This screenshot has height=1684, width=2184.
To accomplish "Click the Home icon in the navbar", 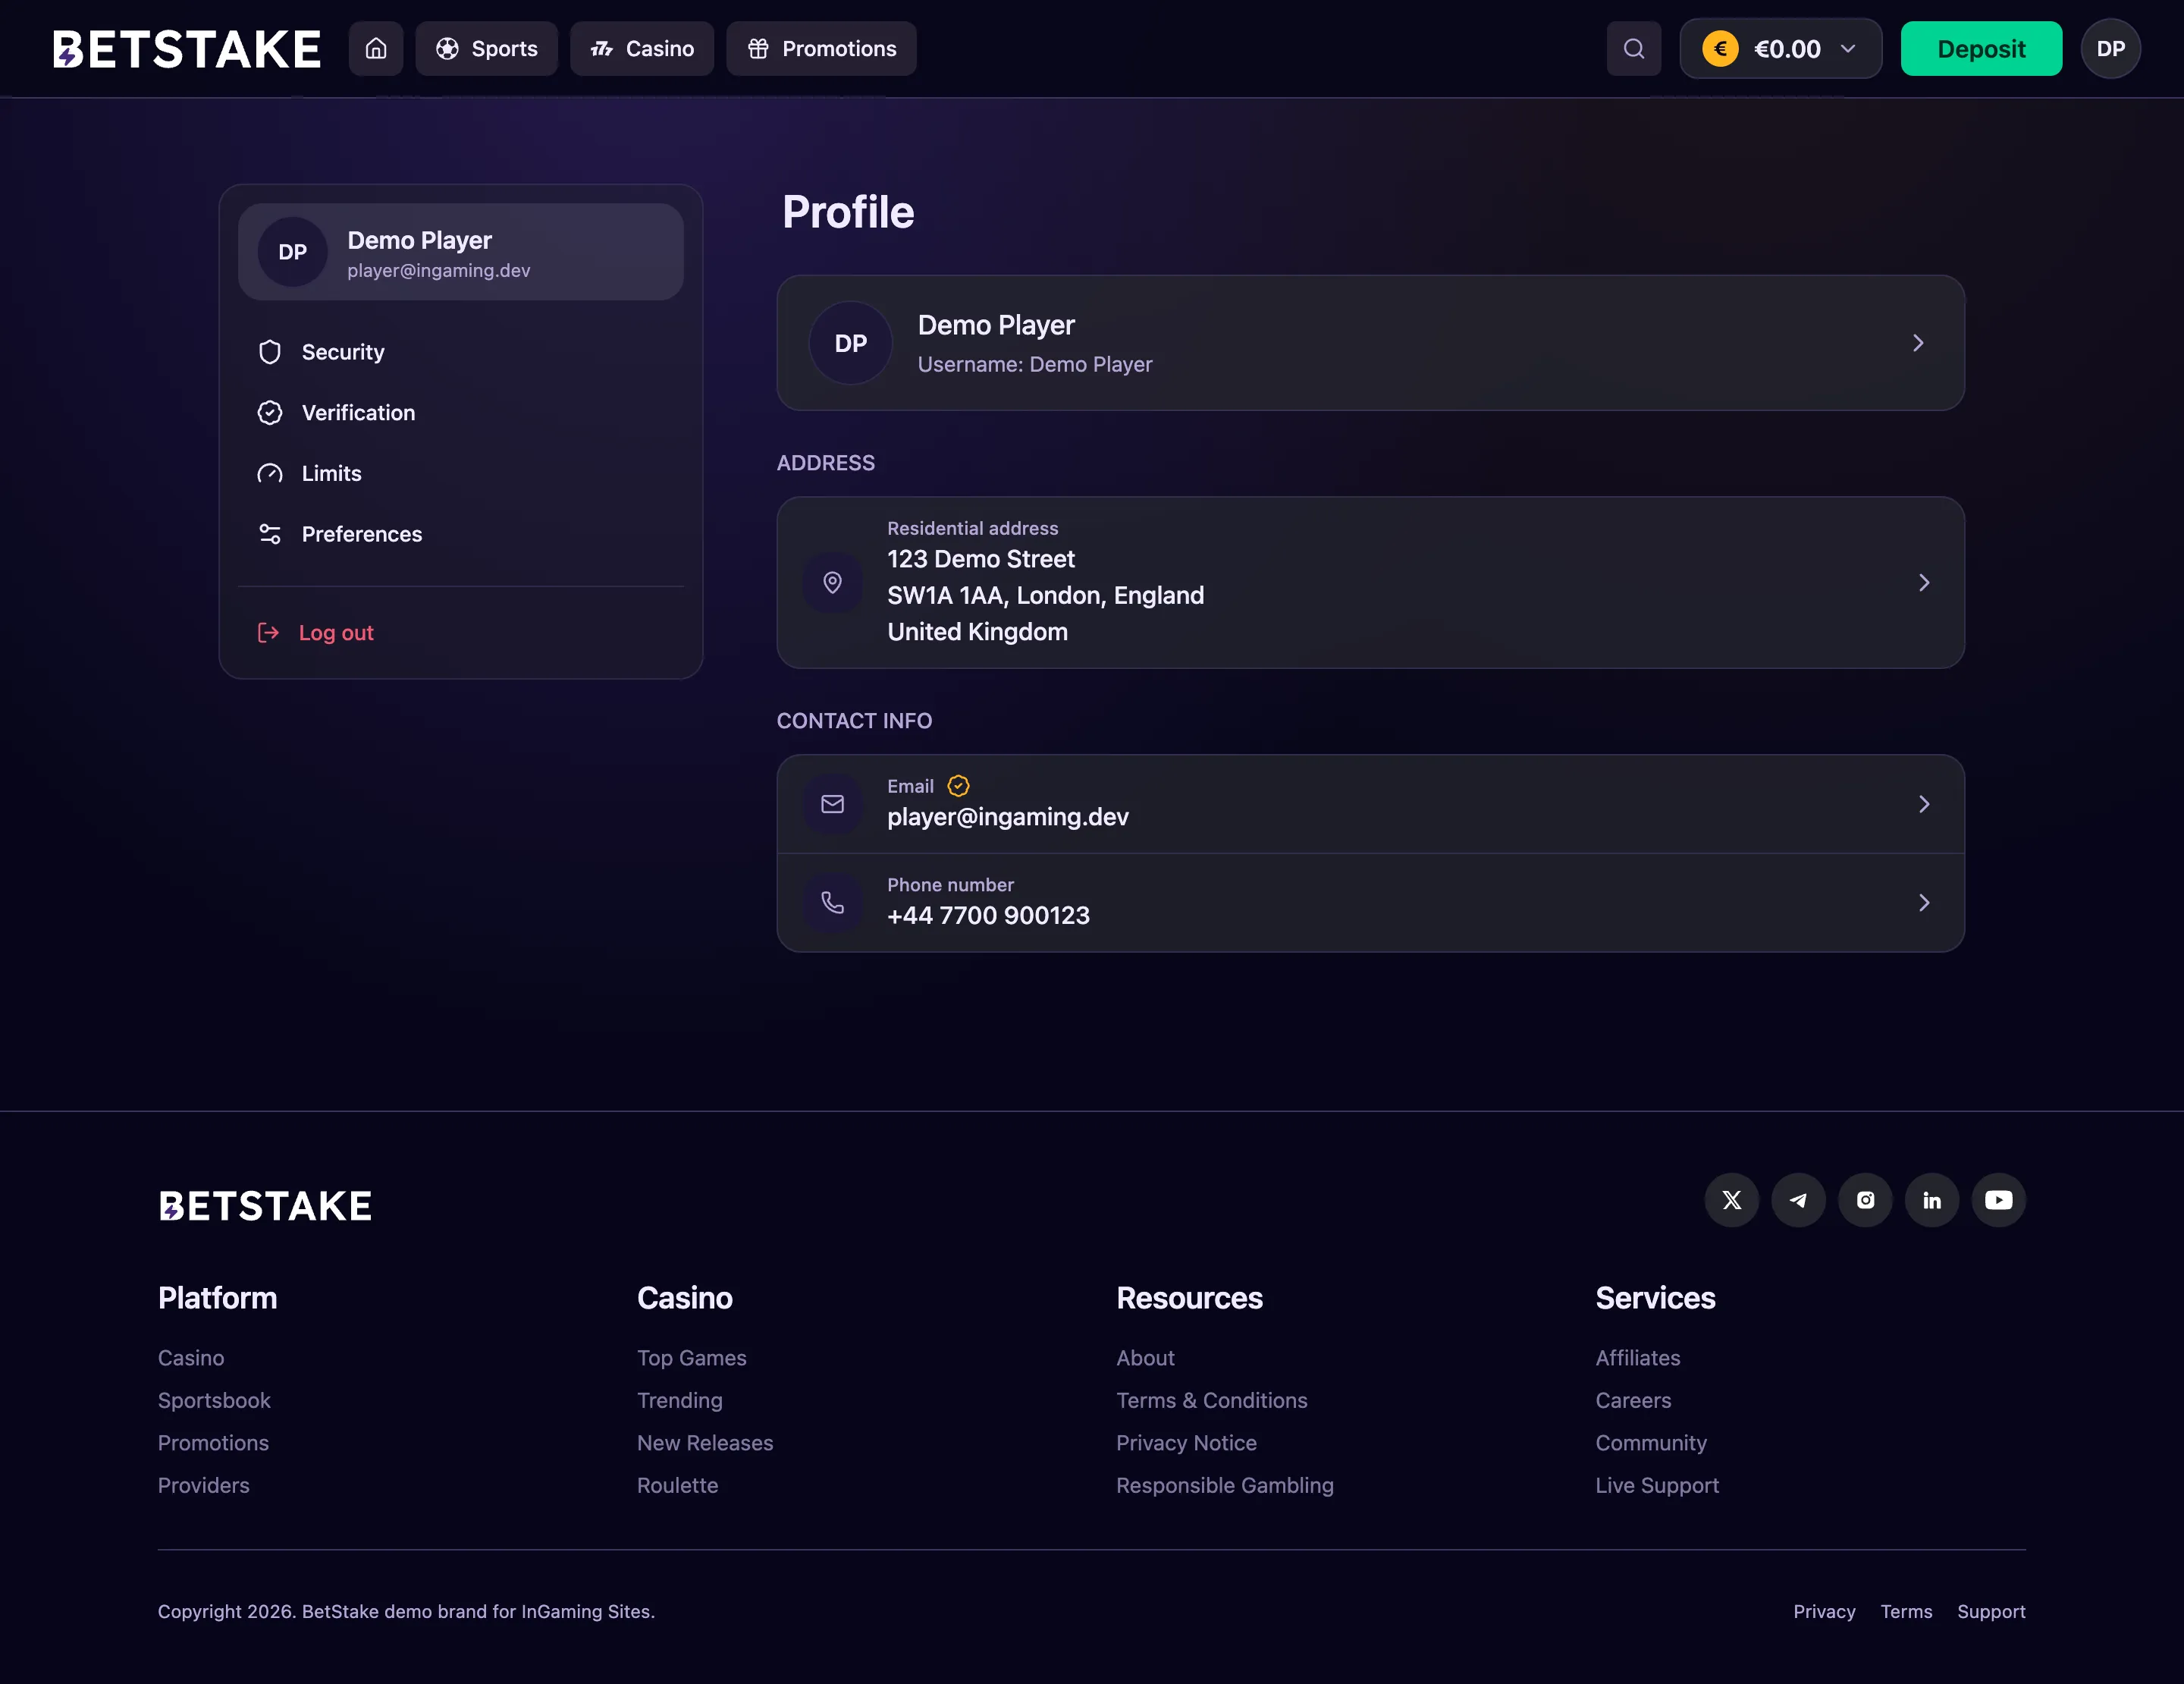I will 376,48.
